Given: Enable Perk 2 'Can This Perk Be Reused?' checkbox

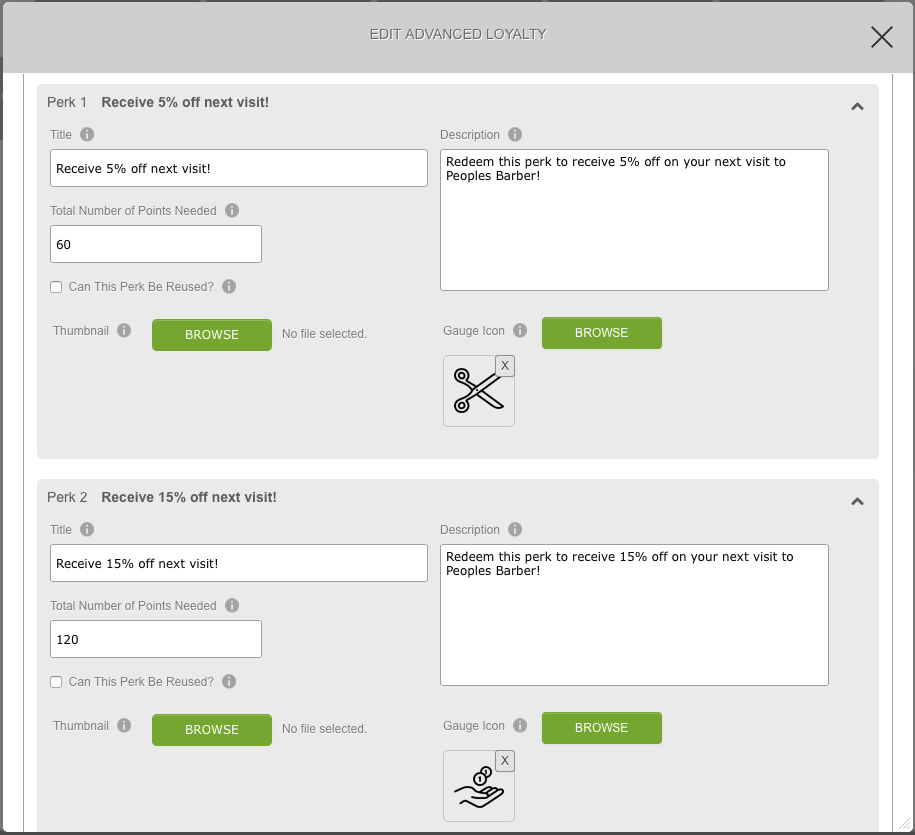Looking at the screenshot, I should click(x=56, y=682).
